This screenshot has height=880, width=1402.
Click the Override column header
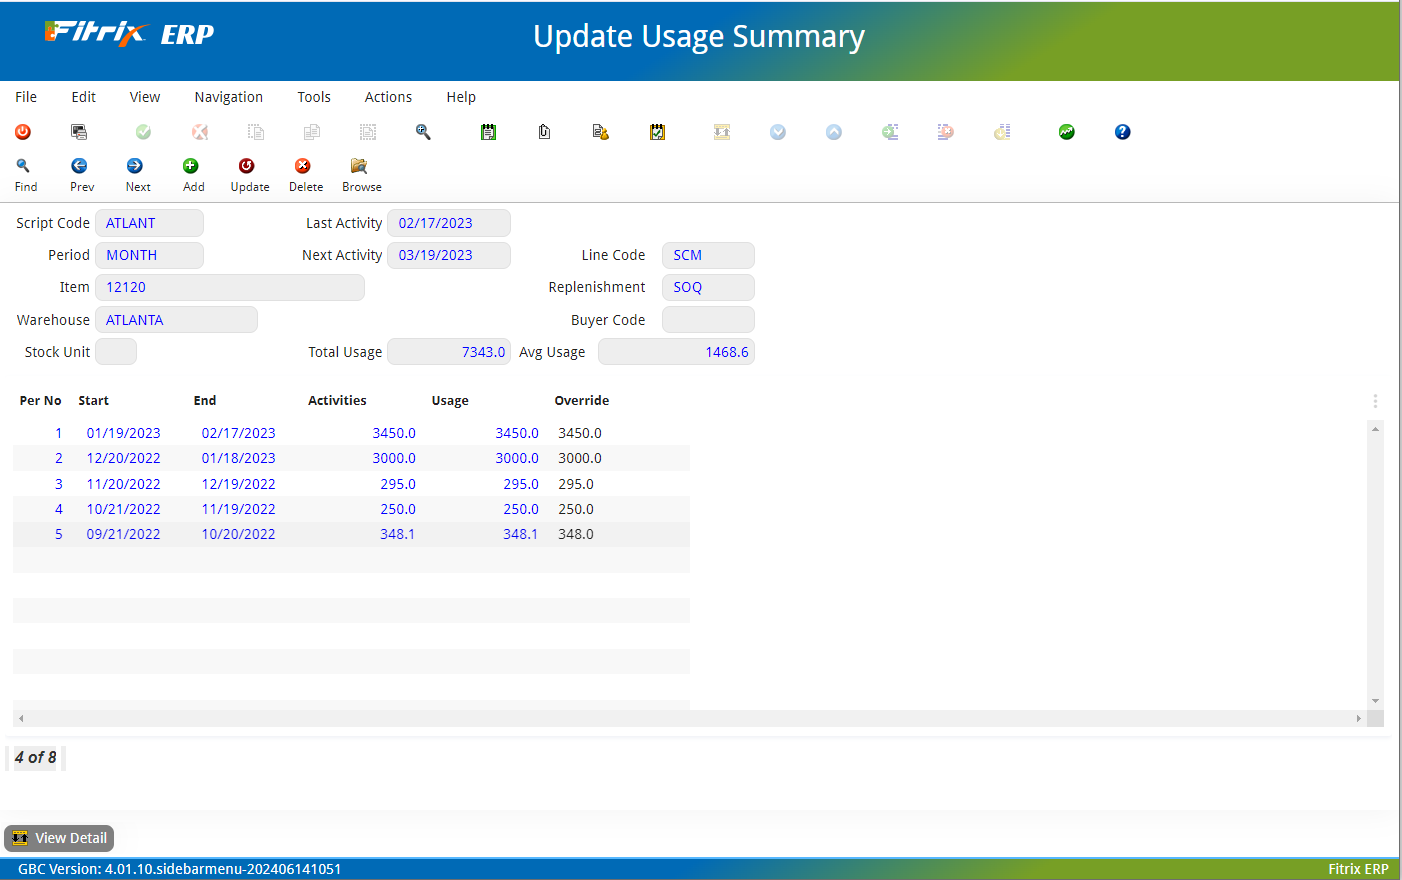(x=581, y=400)
